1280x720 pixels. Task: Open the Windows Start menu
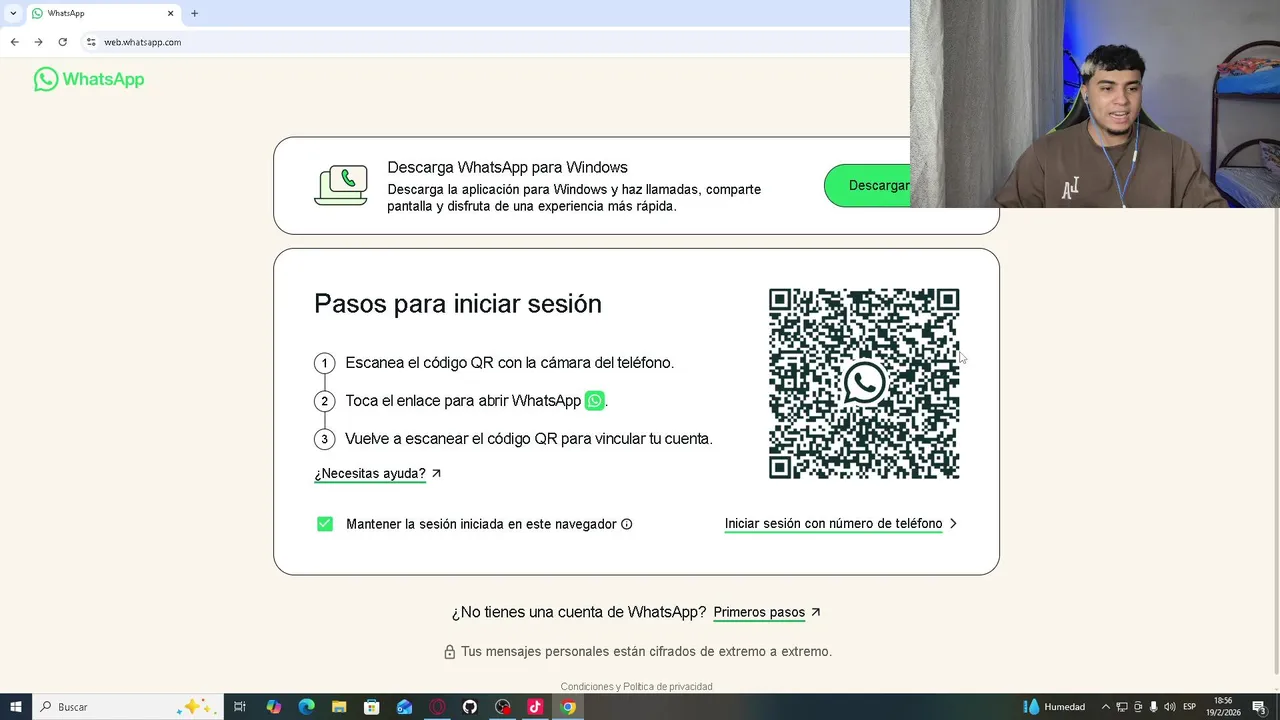pyautogui.click(x=16, y=707)
